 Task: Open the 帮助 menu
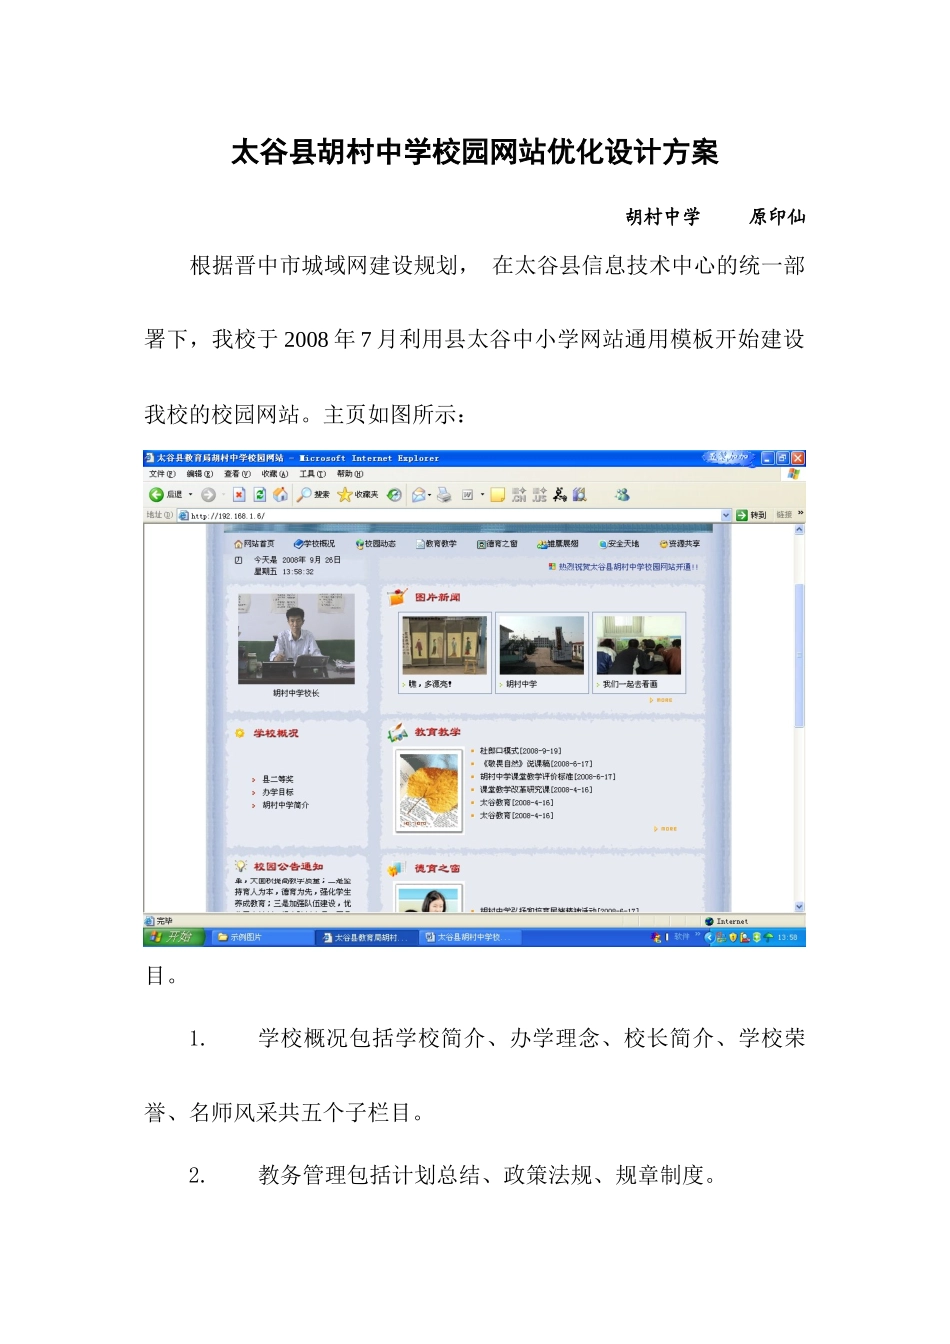(350, 474)
